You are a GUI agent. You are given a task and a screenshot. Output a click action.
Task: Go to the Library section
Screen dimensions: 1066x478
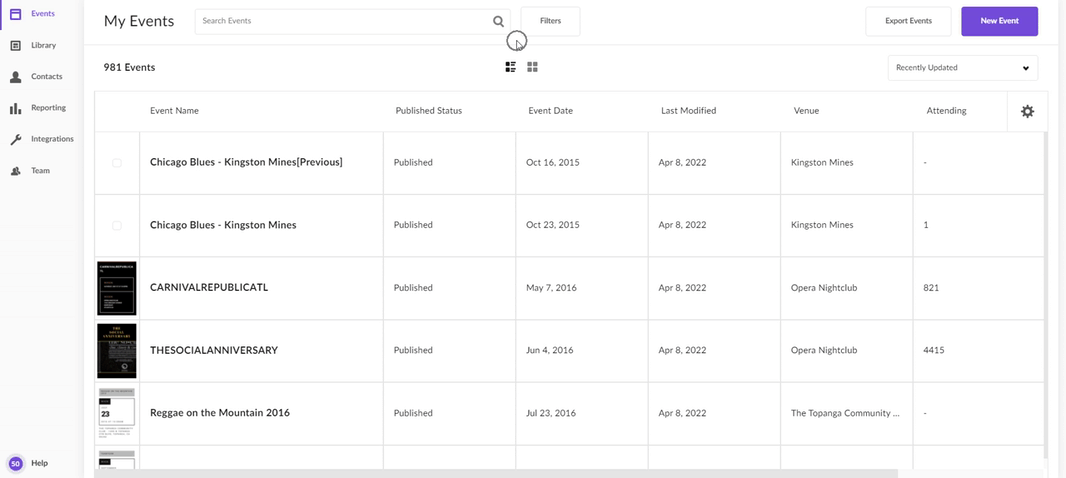pyautogui.click(x=43, y=46)
